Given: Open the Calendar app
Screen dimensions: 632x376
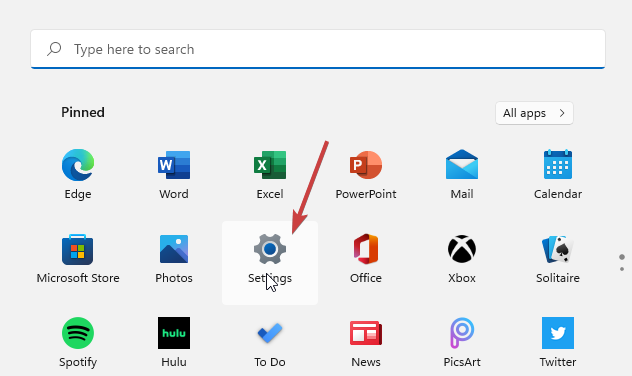Looking at the screenshot, I should point(558,164).
